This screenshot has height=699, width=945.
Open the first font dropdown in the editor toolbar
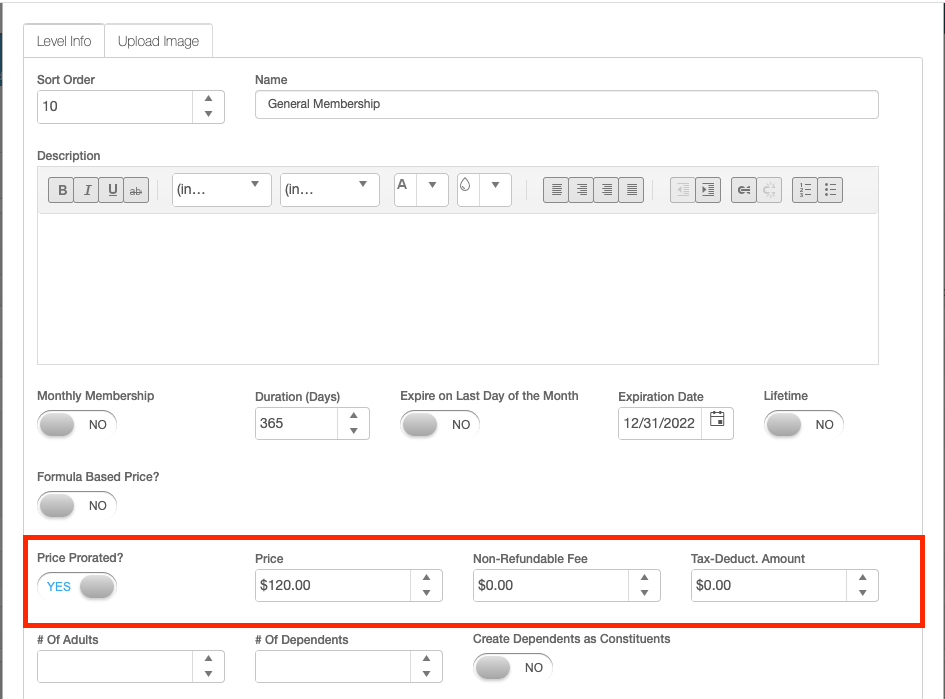[x=254, y=185]
